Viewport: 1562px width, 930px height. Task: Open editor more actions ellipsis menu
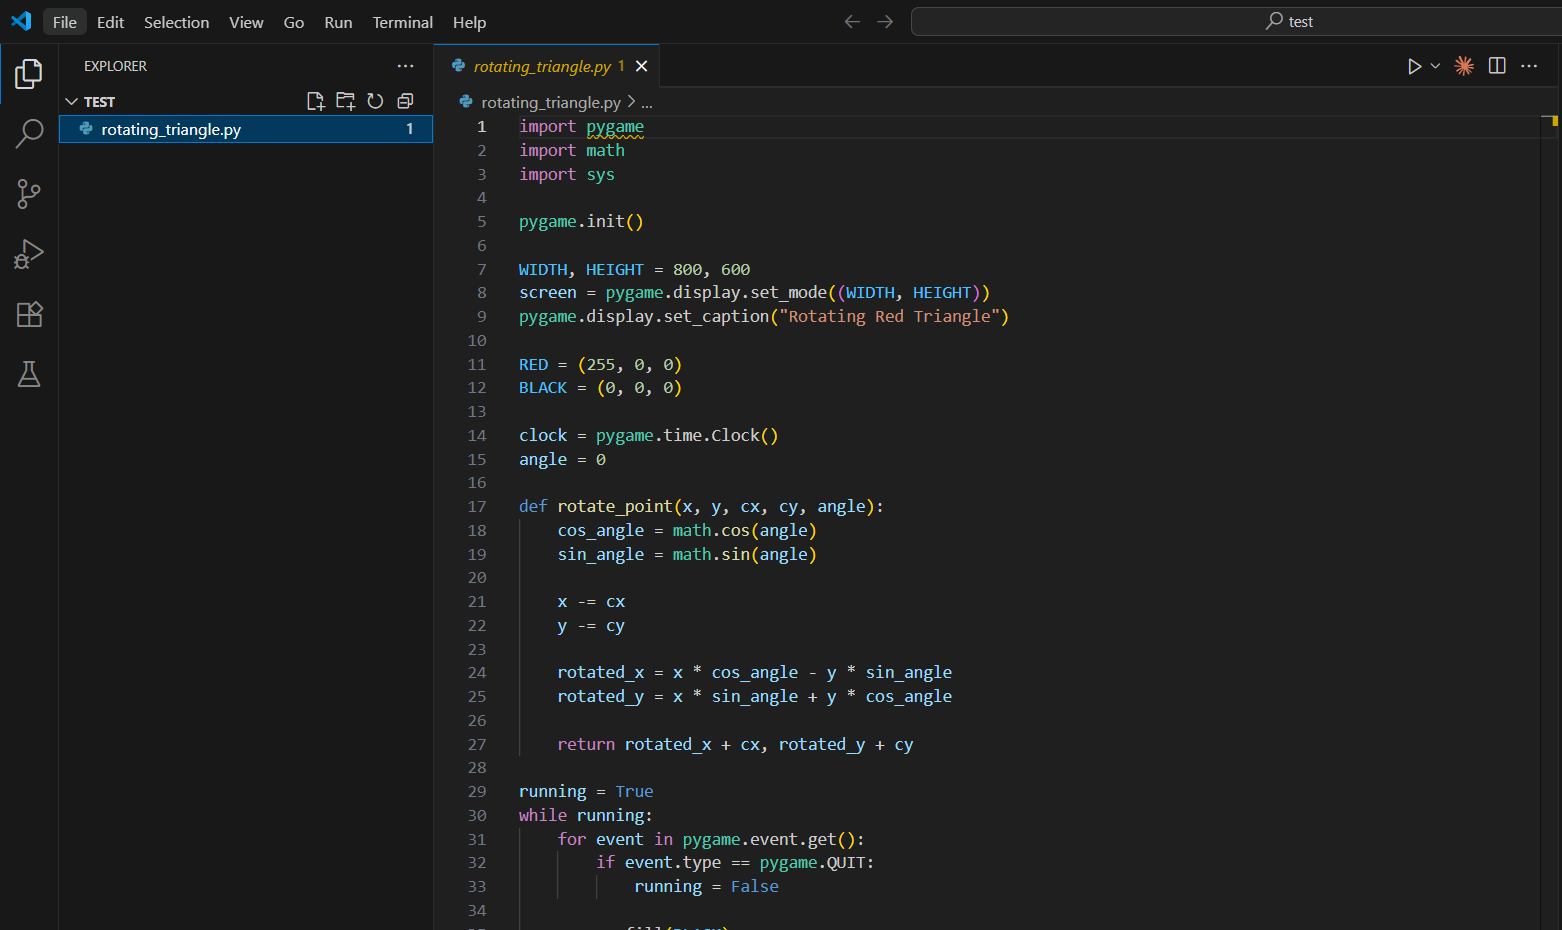coord(1529,66)
